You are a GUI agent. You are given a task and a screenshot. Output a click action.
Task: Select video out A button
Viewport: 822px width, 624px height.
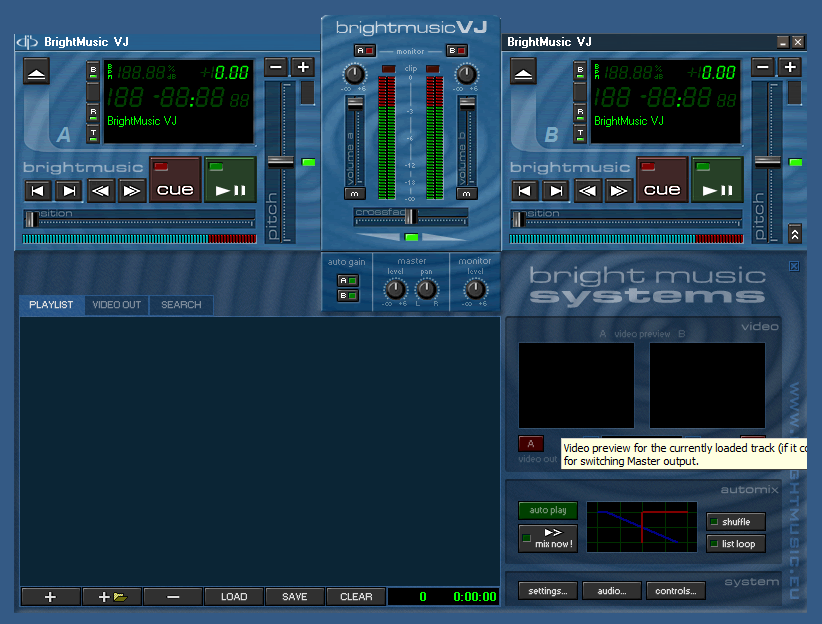531,444
